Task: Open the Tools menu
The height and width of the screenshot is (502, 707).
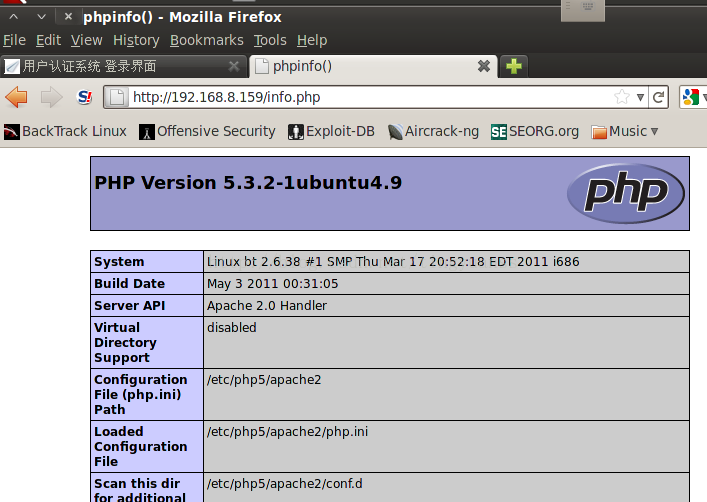Action: tap(270, 40)
